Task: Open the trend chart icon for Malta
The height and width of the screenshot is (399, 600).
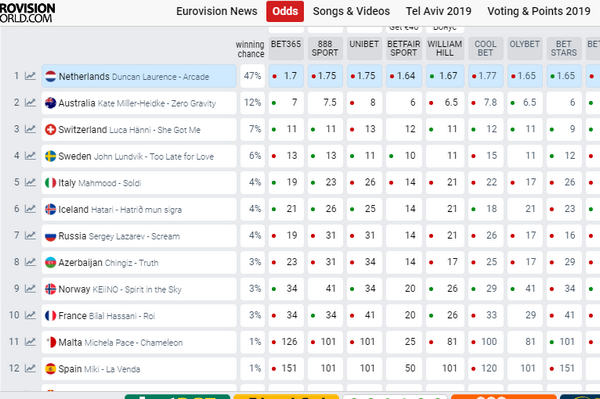Action: 30,342
